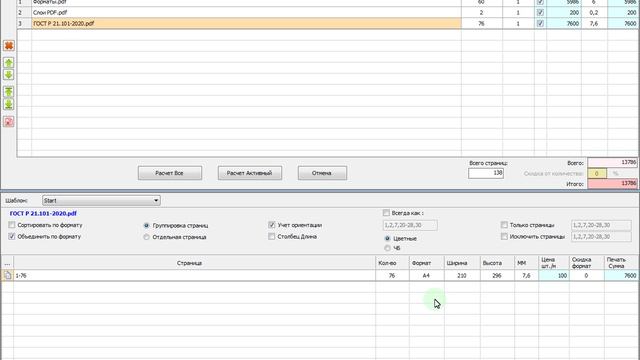Click the yellow quantity discount field
640x360 pixels.
tap(596, 173)
